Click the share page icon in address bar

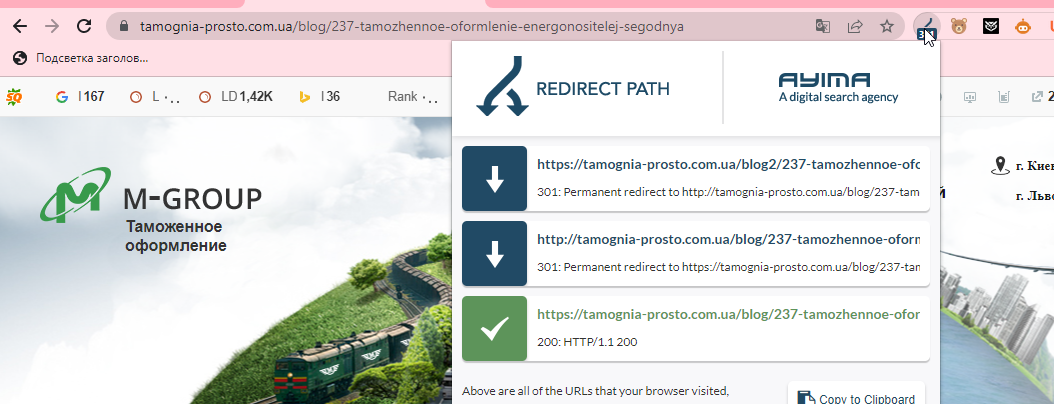pos(854,26)
